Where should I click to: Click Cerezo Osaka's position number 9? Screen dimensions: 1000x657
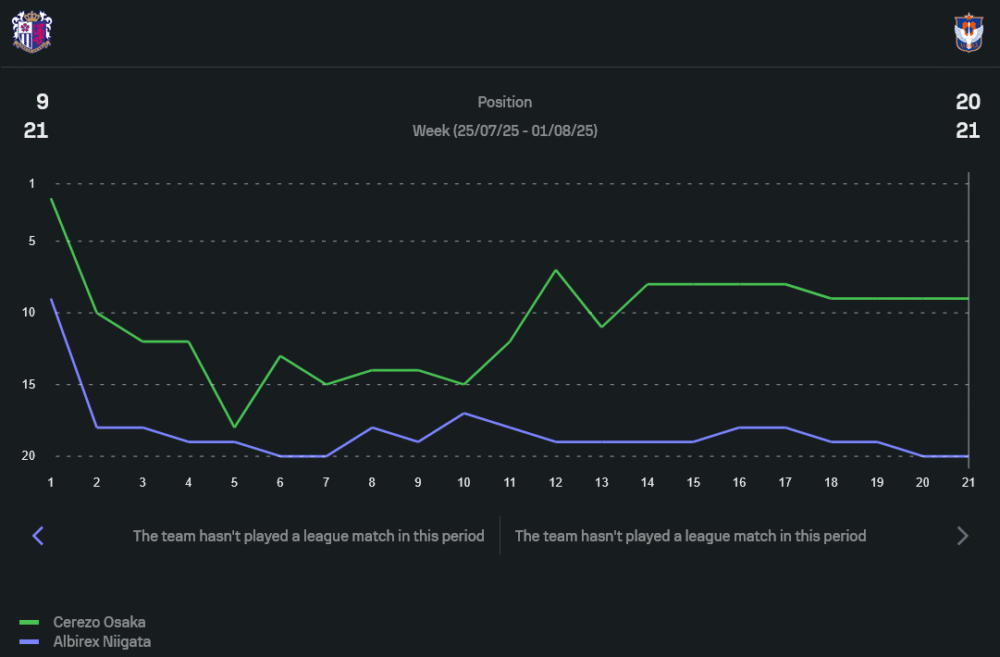click(42, 102)
